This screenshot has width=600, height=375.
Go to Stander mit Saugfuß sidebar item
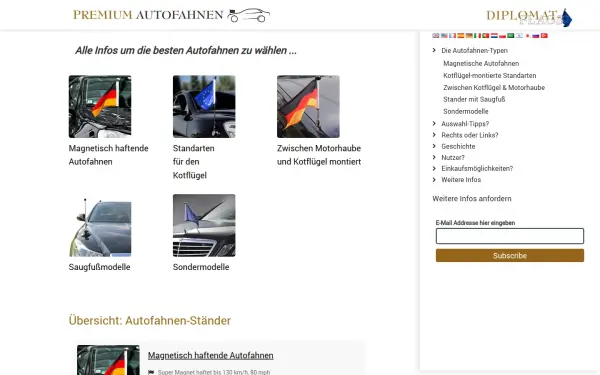tap(474, 99)
